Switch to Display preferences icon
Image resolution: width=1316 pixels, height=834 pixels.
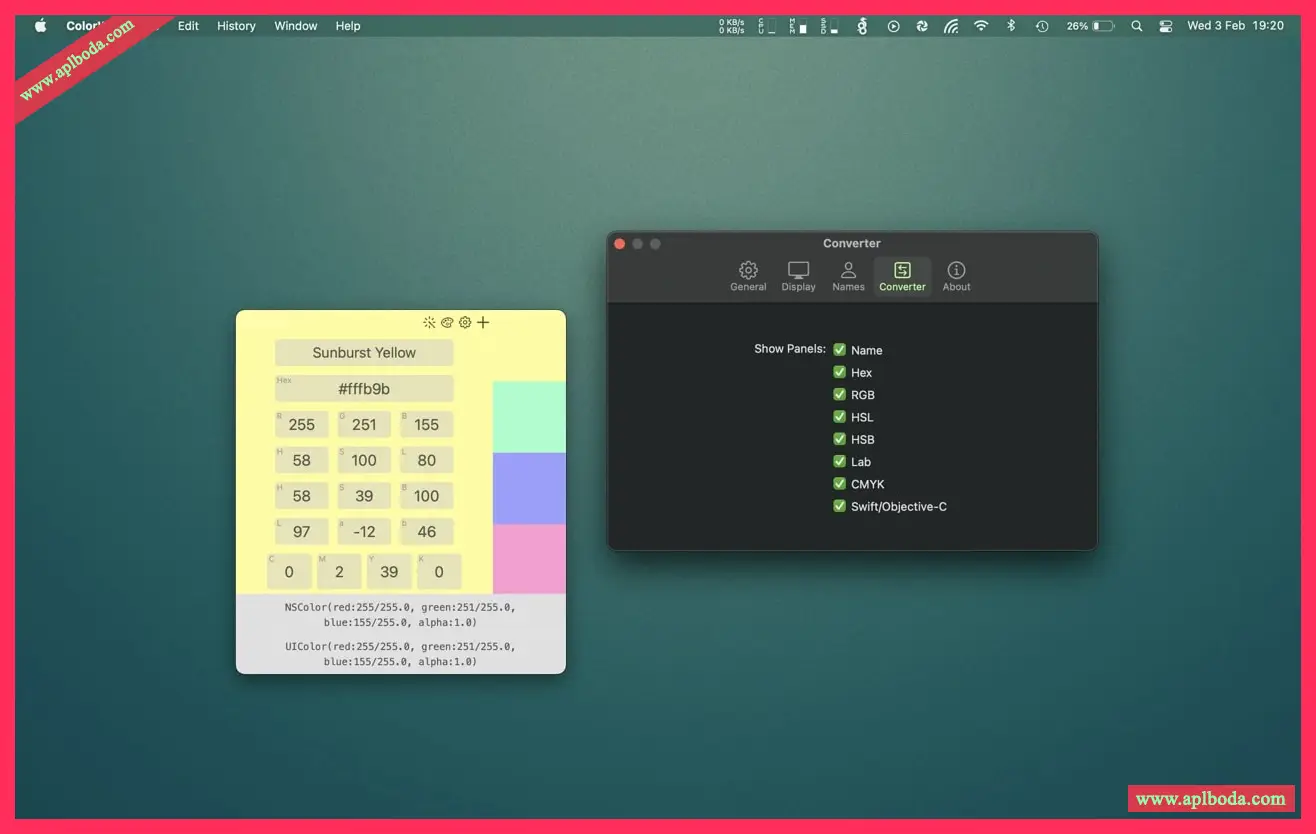pos(798,276)
